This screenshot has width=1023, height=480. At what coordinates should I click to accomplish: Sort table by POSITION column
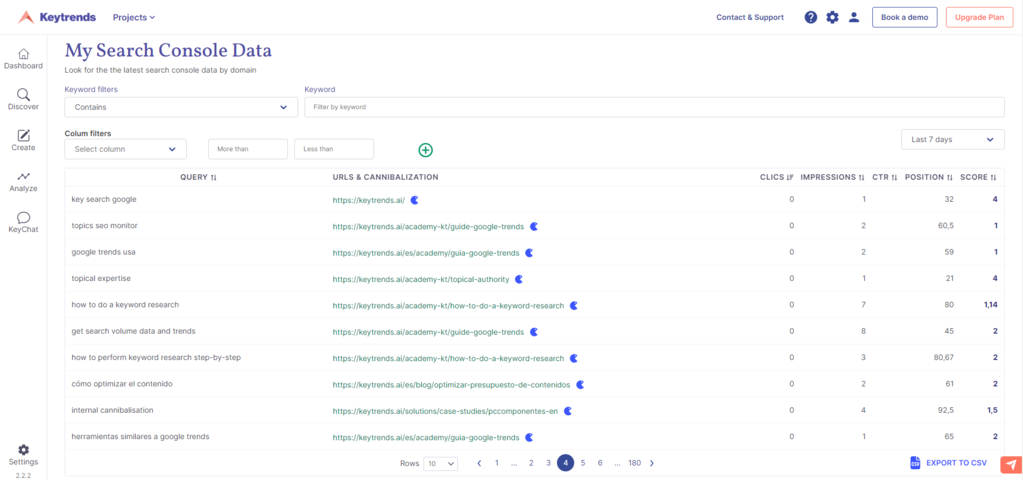[929, 177]
